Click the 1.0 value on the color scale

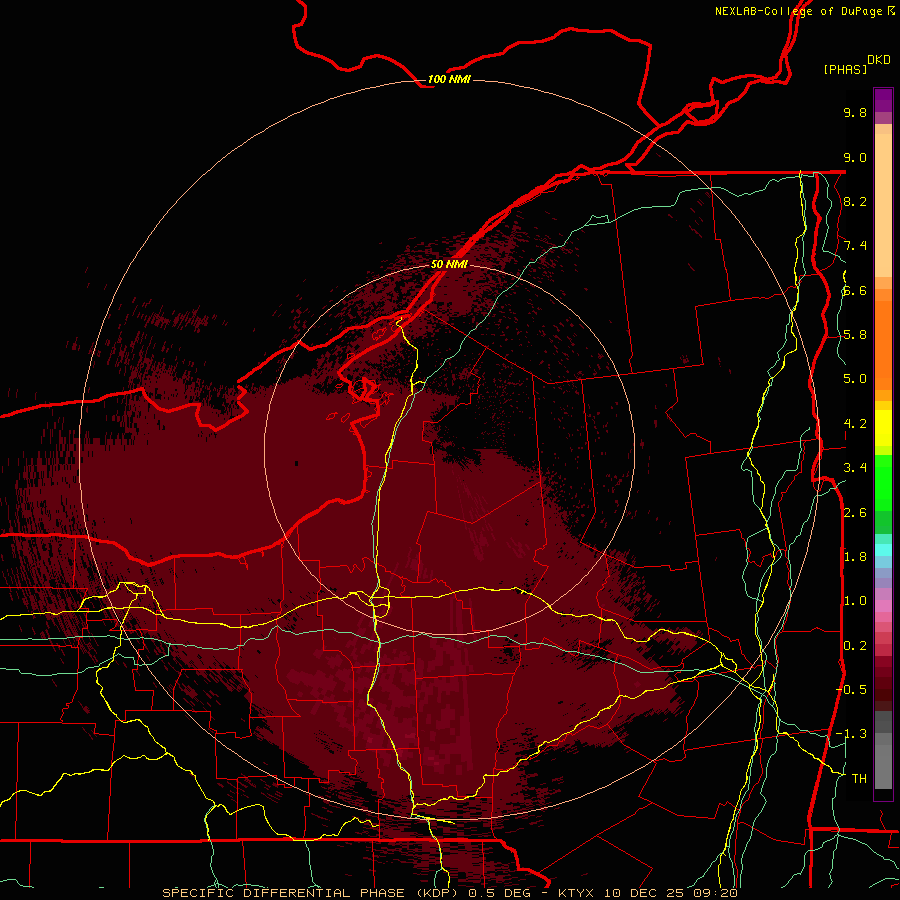pyautogui.click(x=855, y=601)
